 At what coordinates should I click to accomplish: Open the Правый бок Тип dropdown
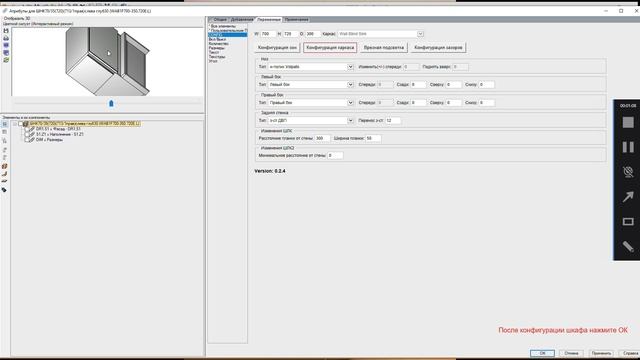pyautogui.click(x=350, y=102)
